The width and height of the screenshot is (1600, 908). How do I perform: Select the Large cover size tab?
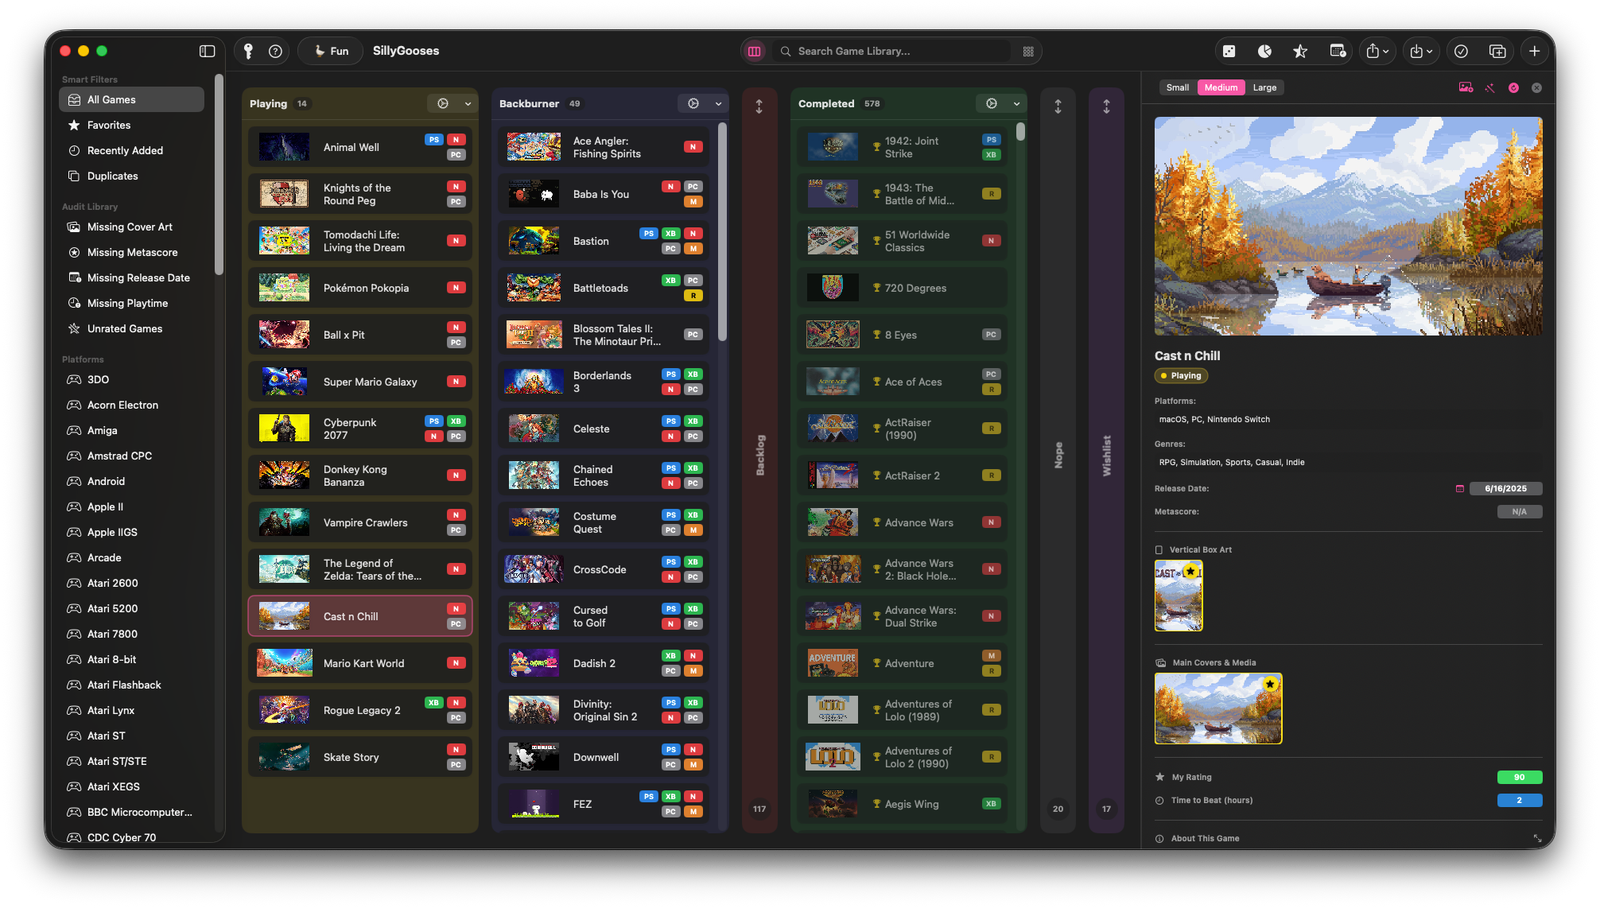click(1264, 88)
